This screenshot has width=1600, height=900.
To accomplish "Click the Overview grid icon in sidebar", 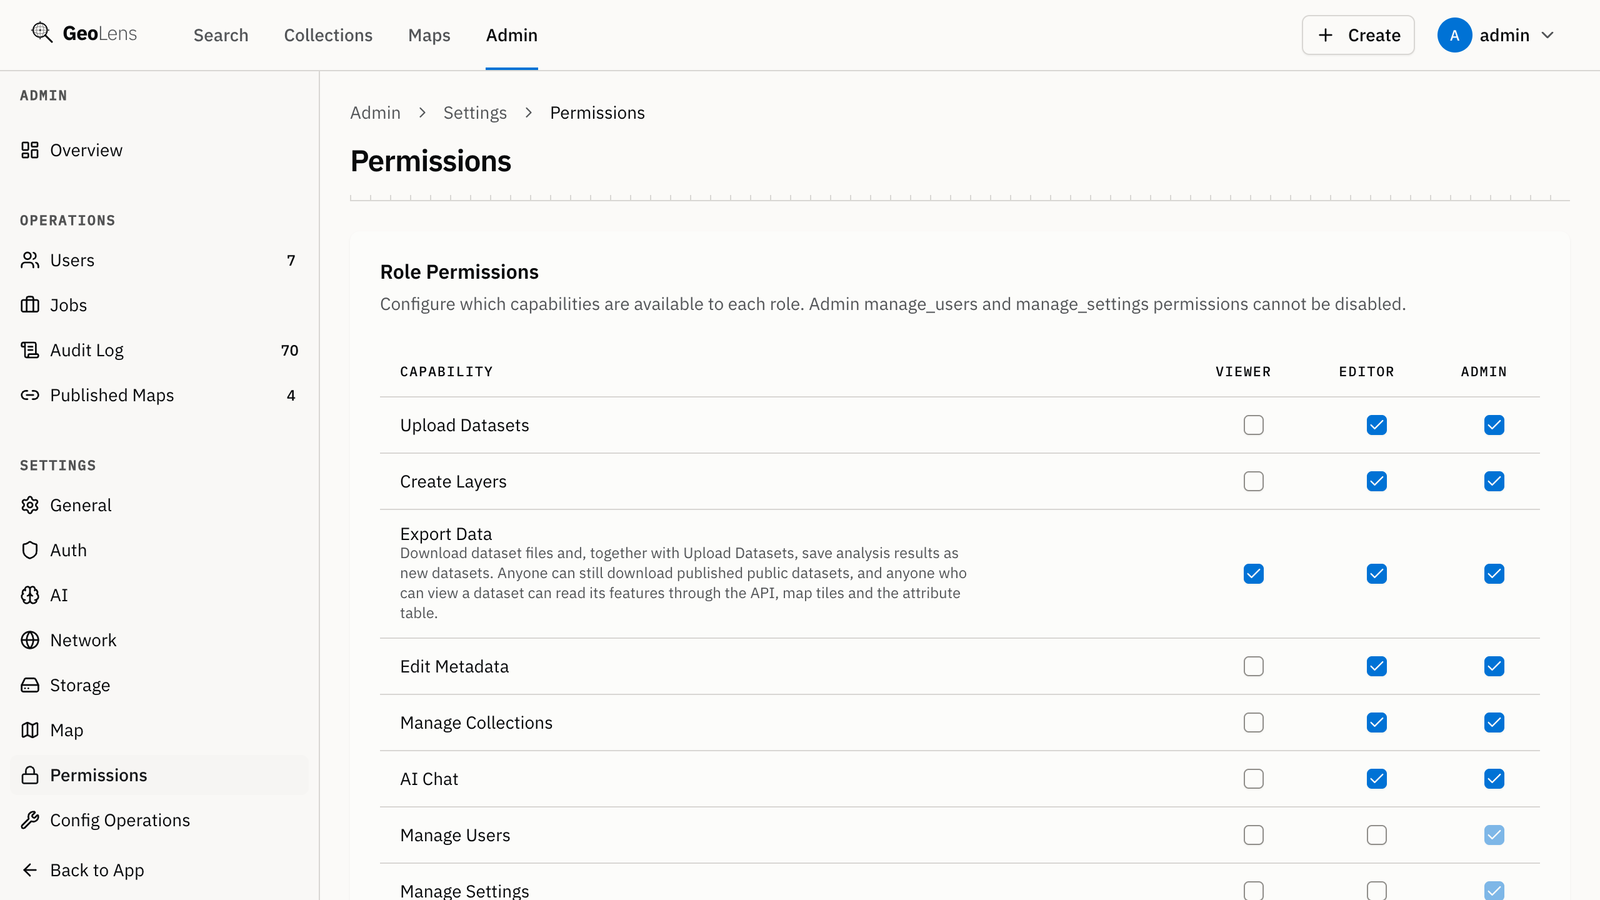I will (x=30, y=150).
